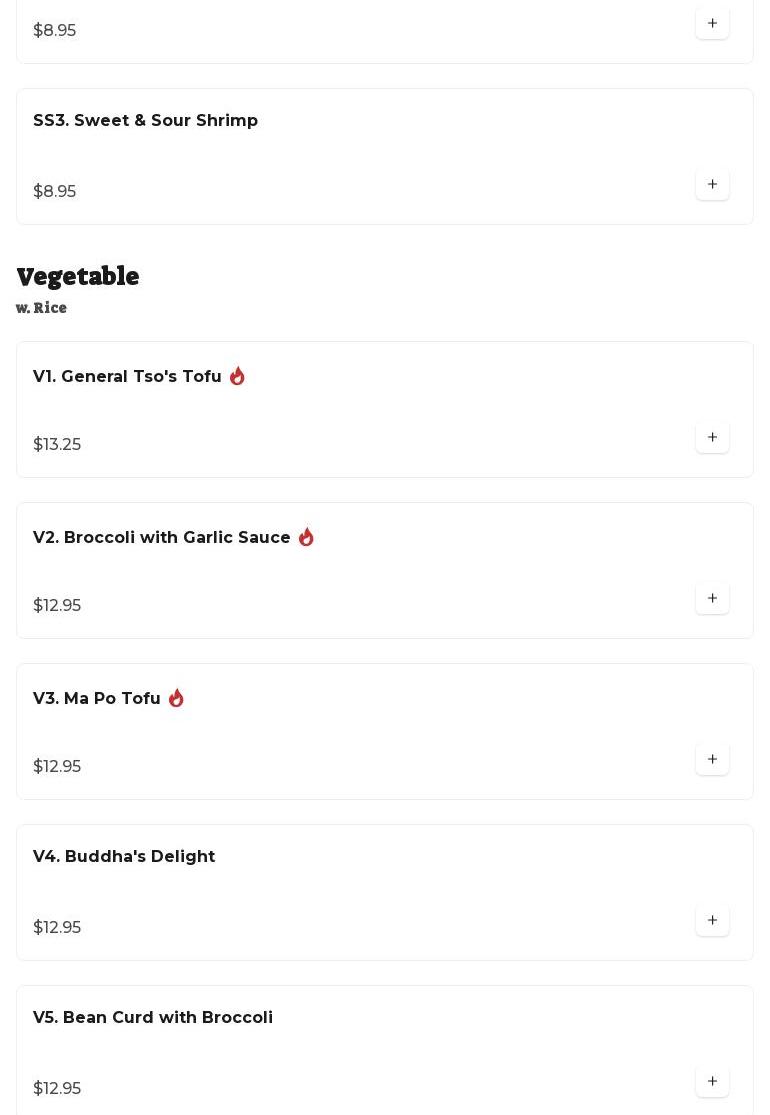The width and height of the screenshot is (770, 1115).
Task: Click the $13.25 price label
Action: point(57,445)
